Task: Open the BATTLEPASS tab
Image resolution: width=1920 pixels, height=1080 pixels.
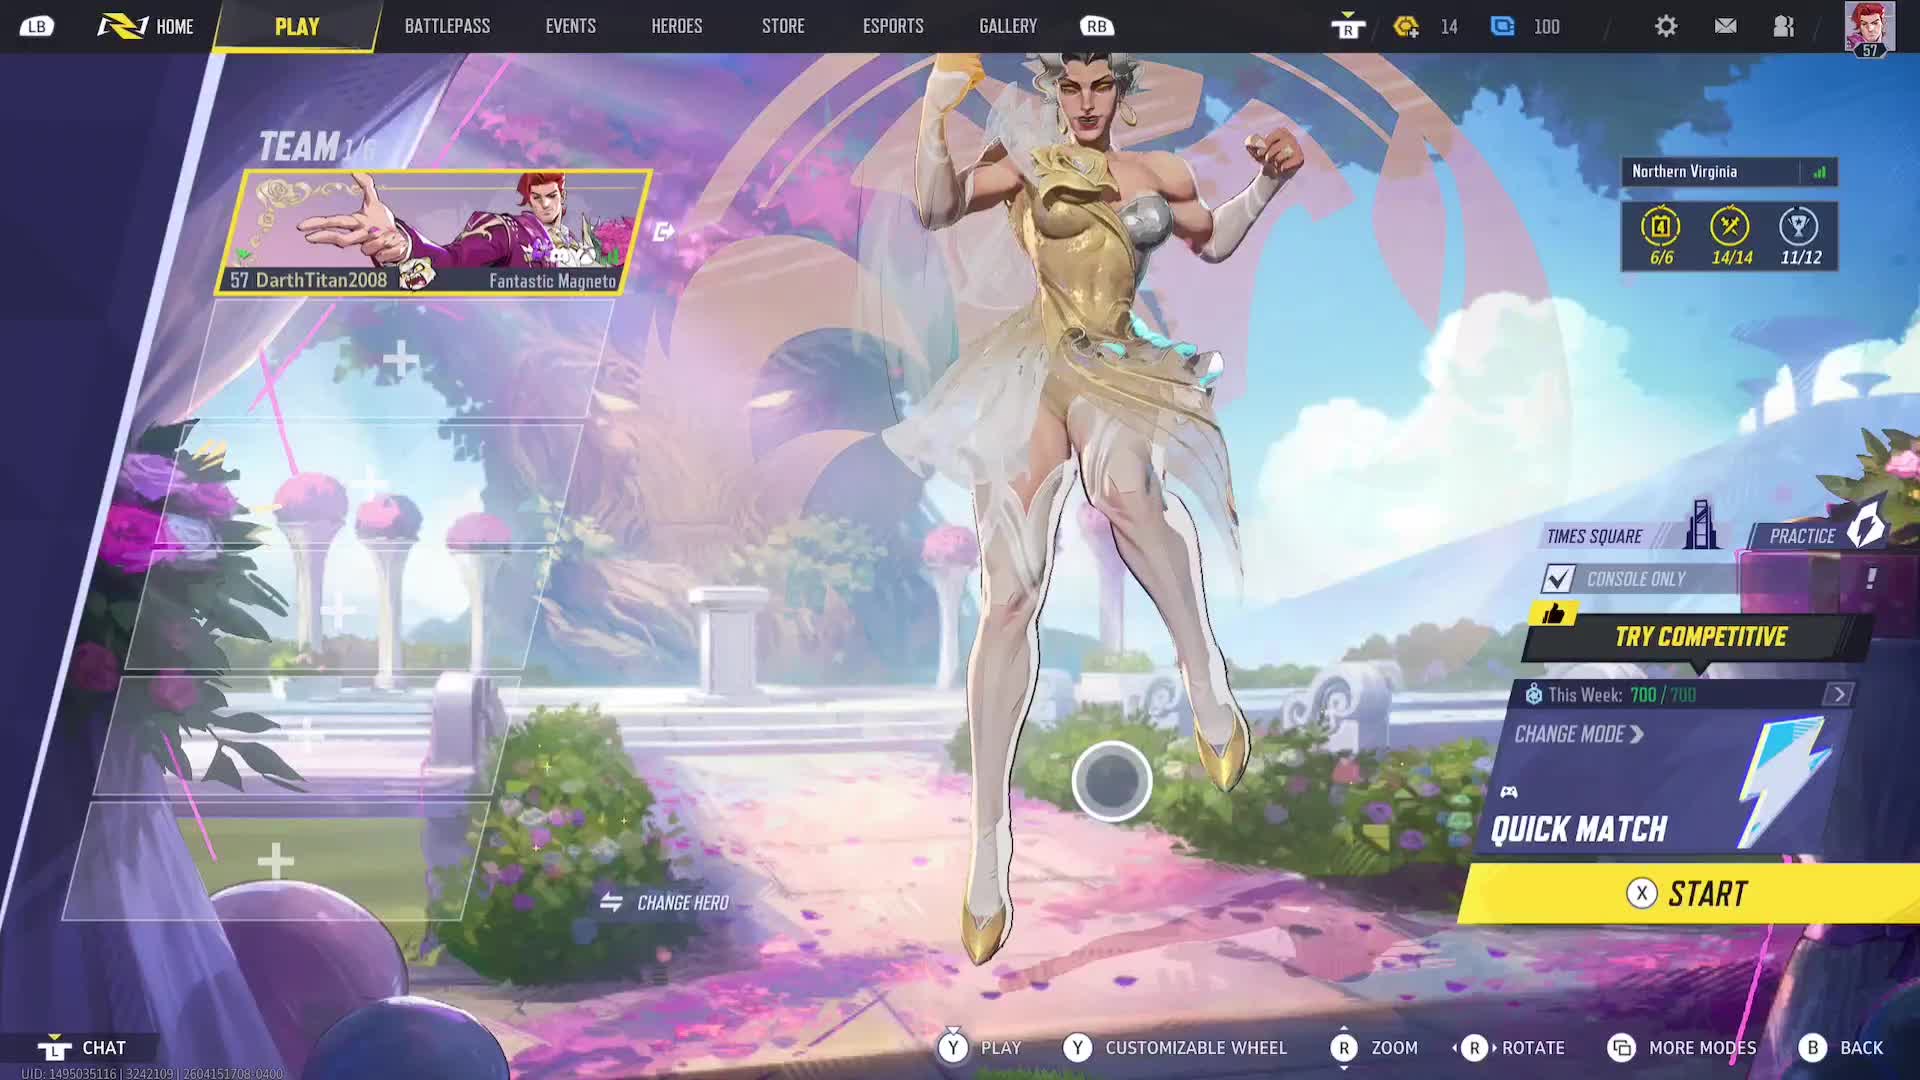Action: (447, 26)
